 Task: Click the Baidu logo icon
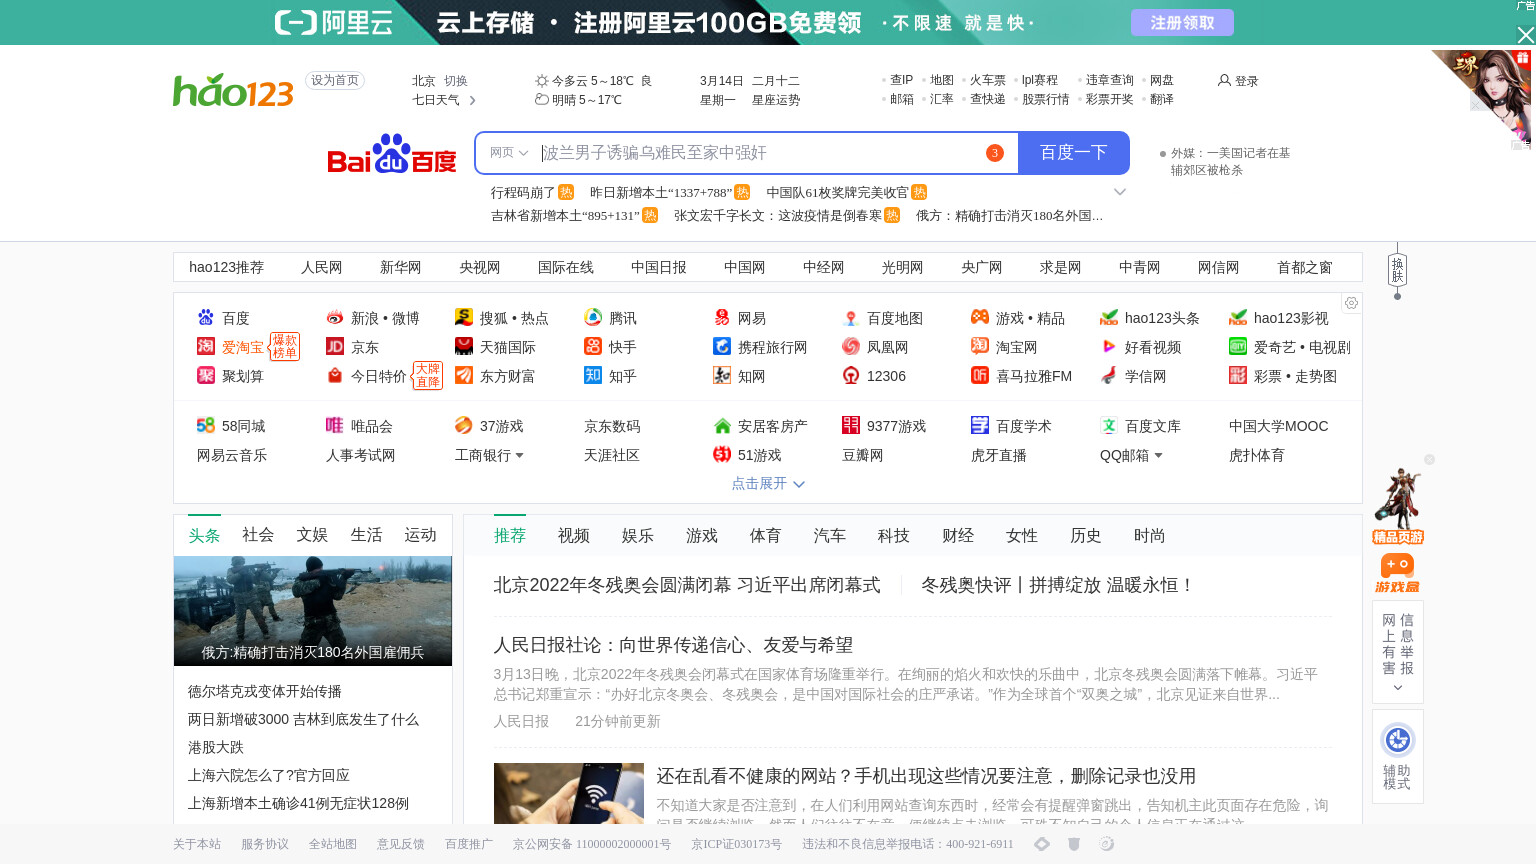tap(391, 153)
